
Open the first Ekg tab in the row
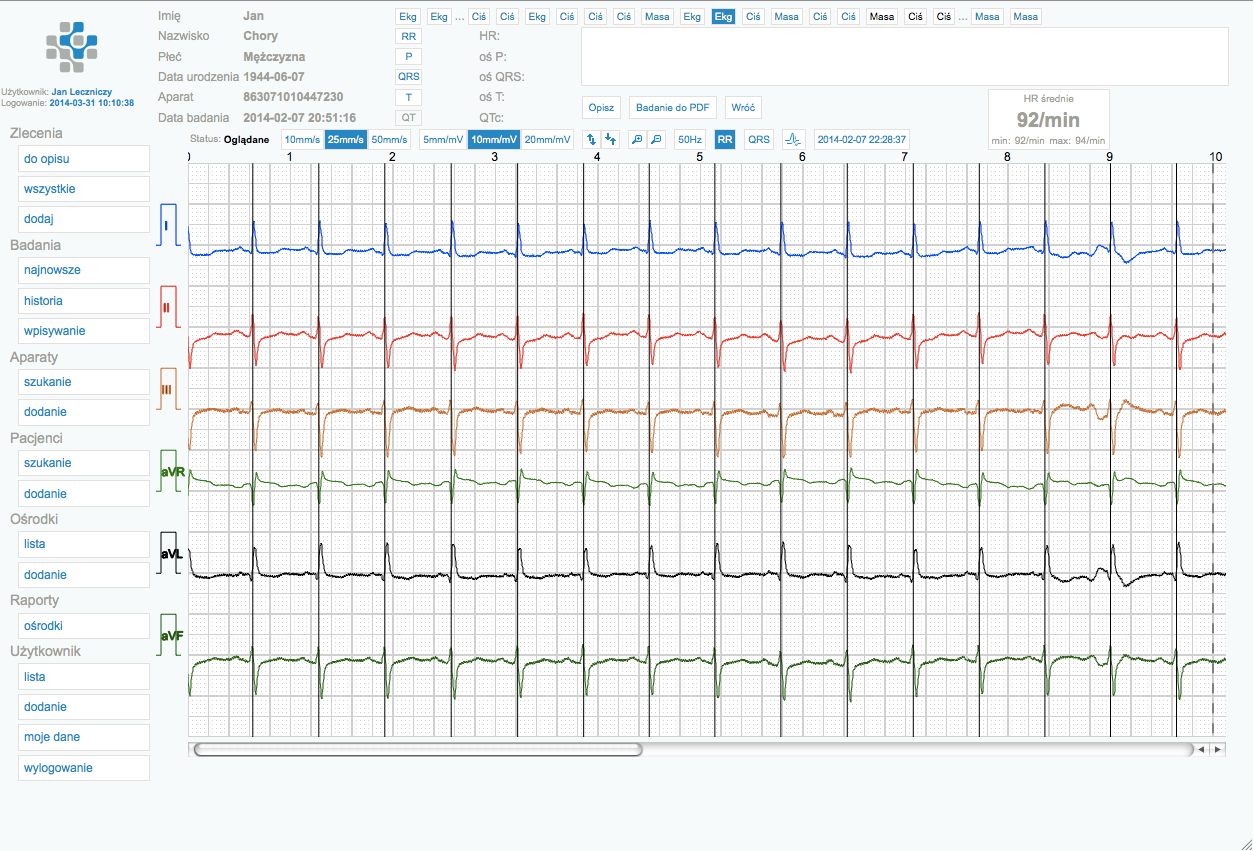(408, 17)
